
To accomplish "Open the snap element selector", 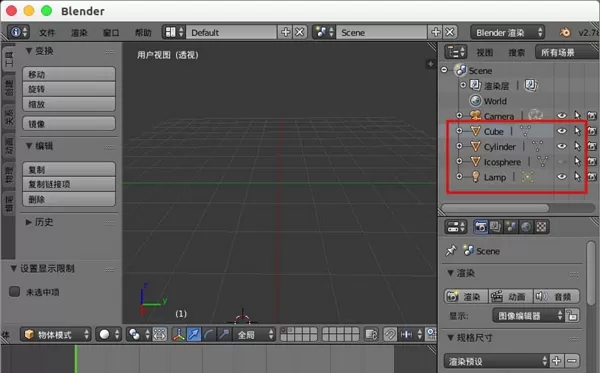I will tap(412, 334).
